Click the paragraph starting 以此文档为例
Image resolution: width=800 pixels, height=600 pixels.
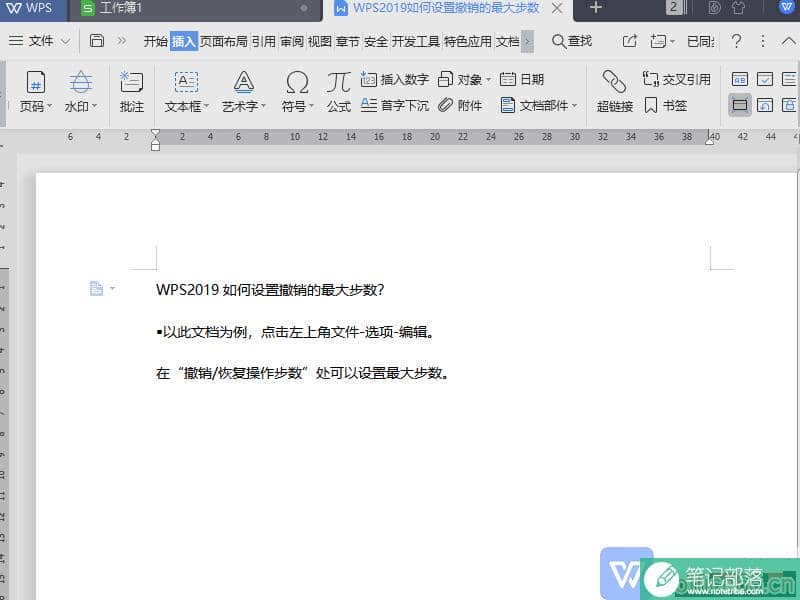pyautogui.click(x=295, y=333)
